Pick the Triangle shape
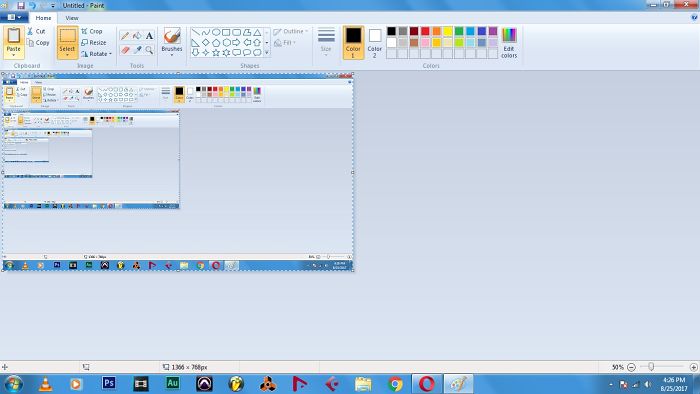The image size is (700, 394). point(258,32)
